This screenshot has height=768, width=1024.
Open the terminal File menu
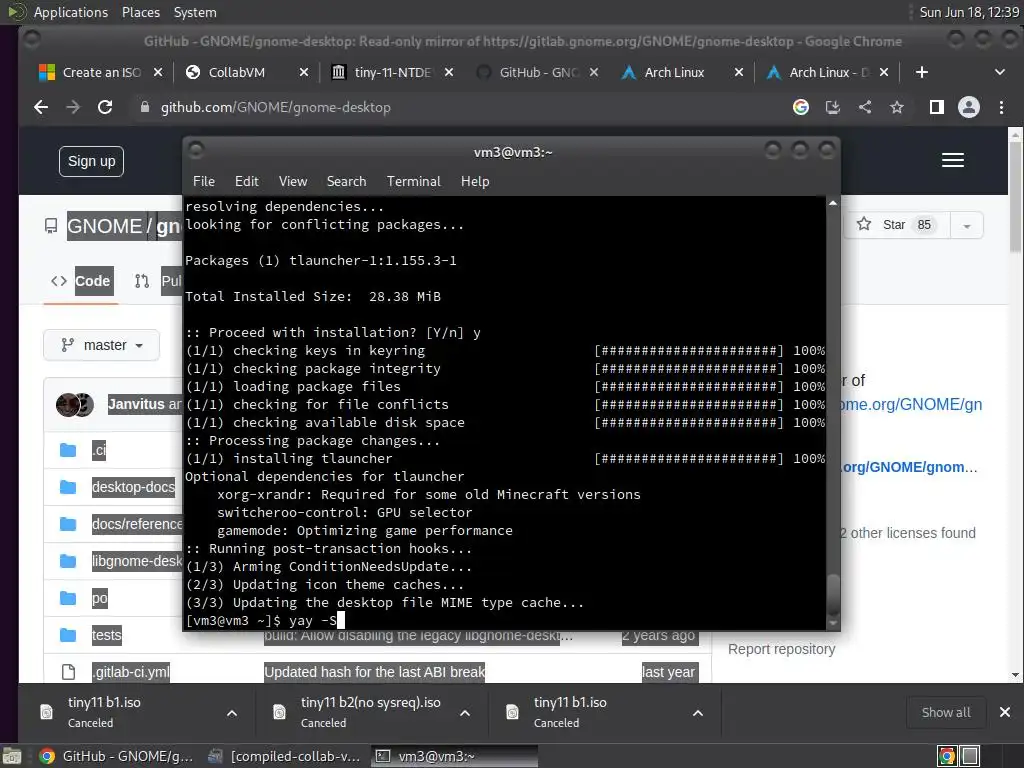204,182
